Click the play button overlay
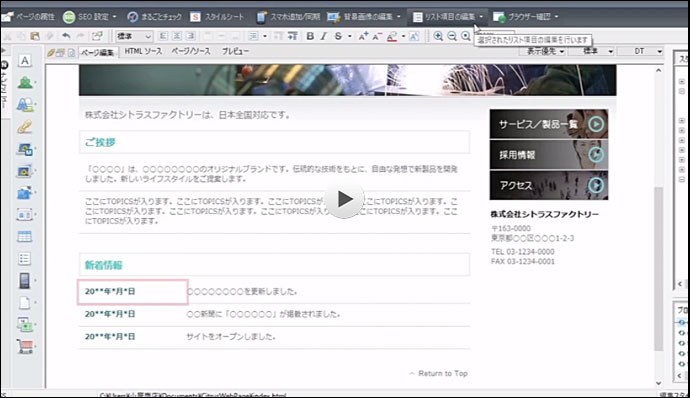Screen dimensions: 690x398 tap(345, 199)
